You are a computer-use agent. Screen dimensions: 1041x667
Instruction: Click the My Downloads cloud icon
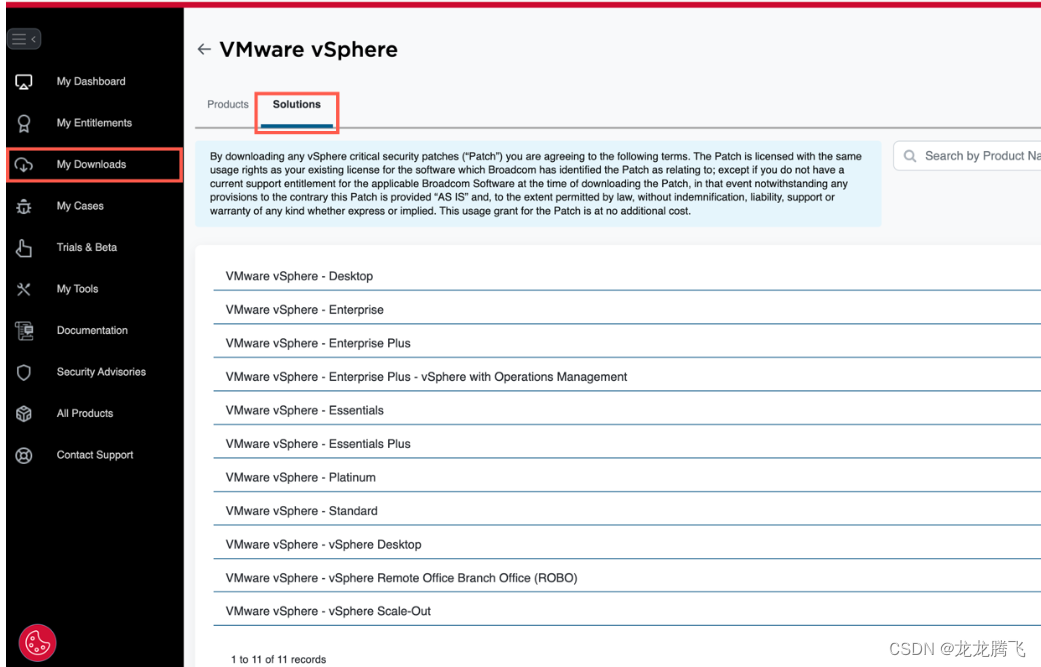pos(24,165)
